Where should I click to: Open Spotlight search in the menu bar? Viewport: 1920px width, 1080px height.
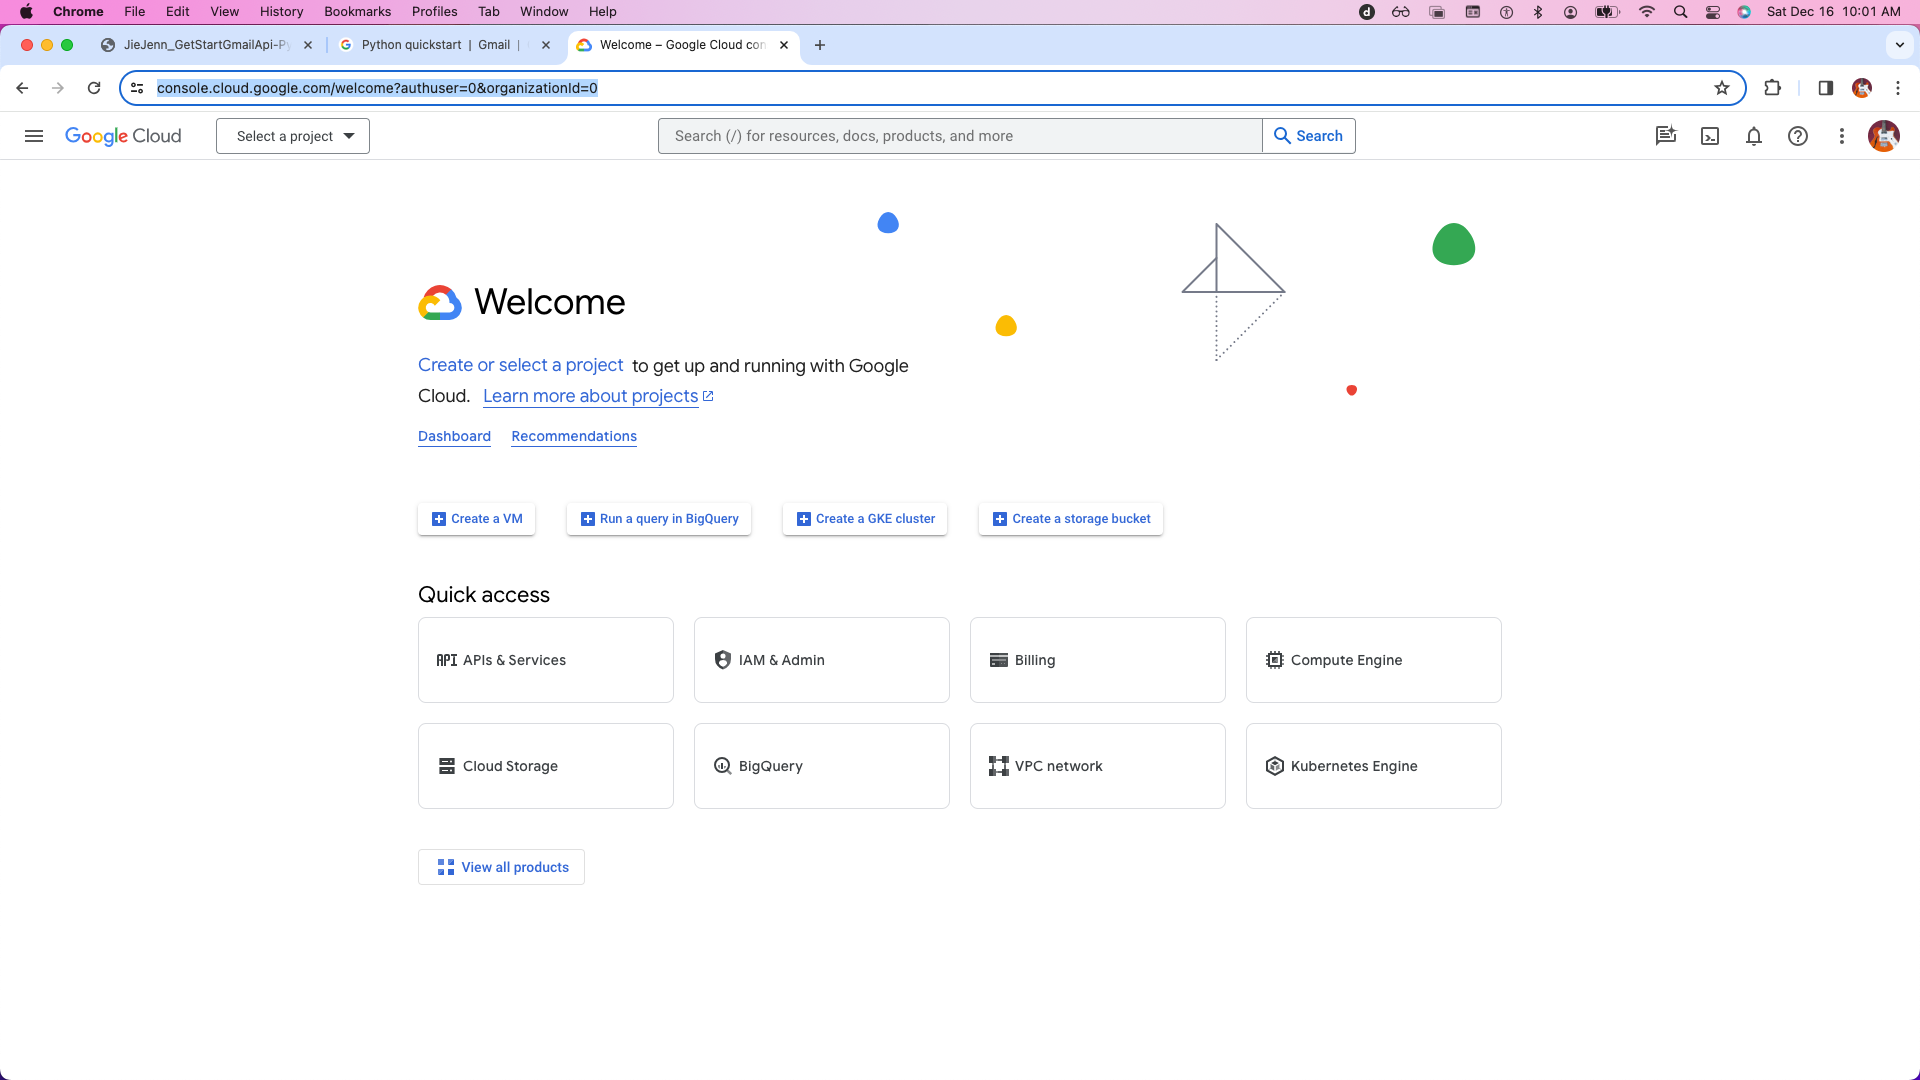pyautogui.click(x=1681, y=12)
